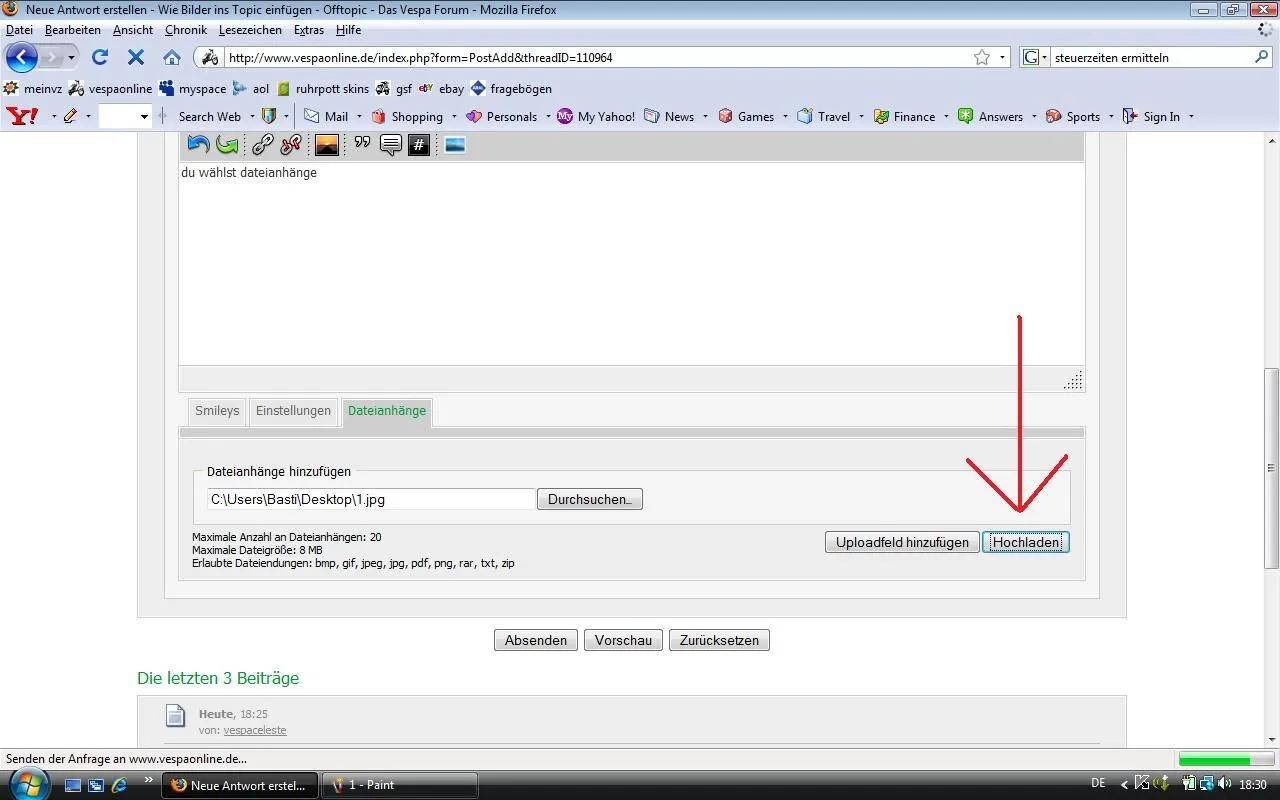Click the quotation marks quote icon

362,144
